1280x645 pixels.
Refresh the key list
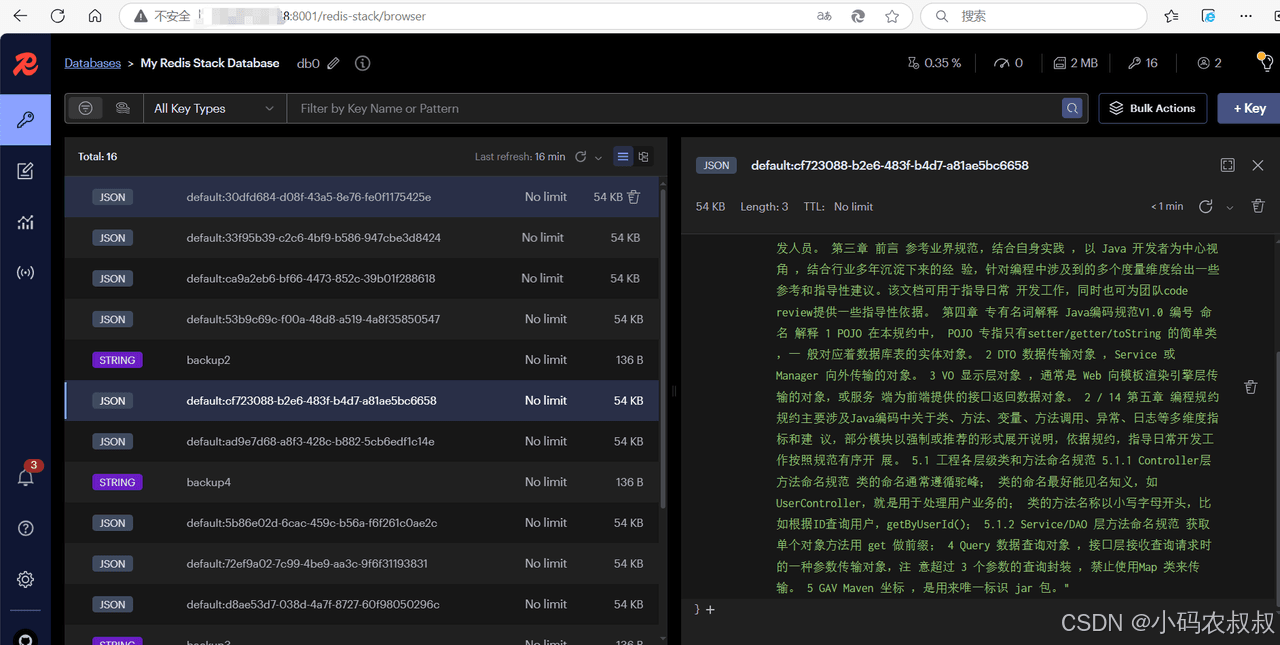(580, 157)
